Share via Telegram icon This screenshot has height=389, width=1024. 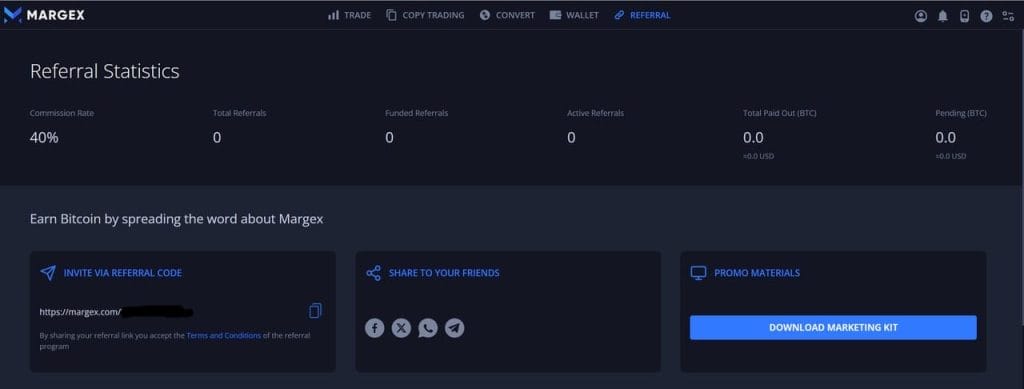click(455, 328)
